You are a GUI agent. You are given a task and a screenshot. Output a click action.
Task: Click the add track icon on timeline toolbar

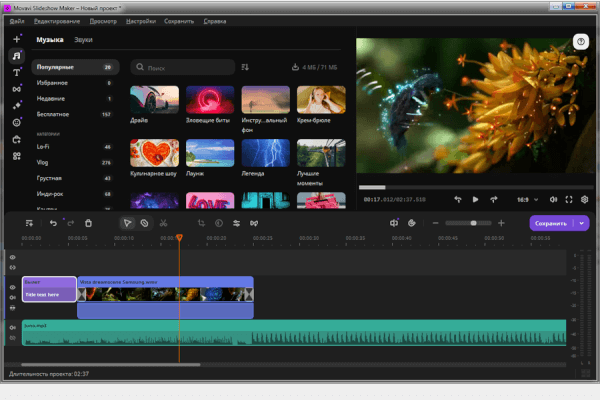(29, 223)
